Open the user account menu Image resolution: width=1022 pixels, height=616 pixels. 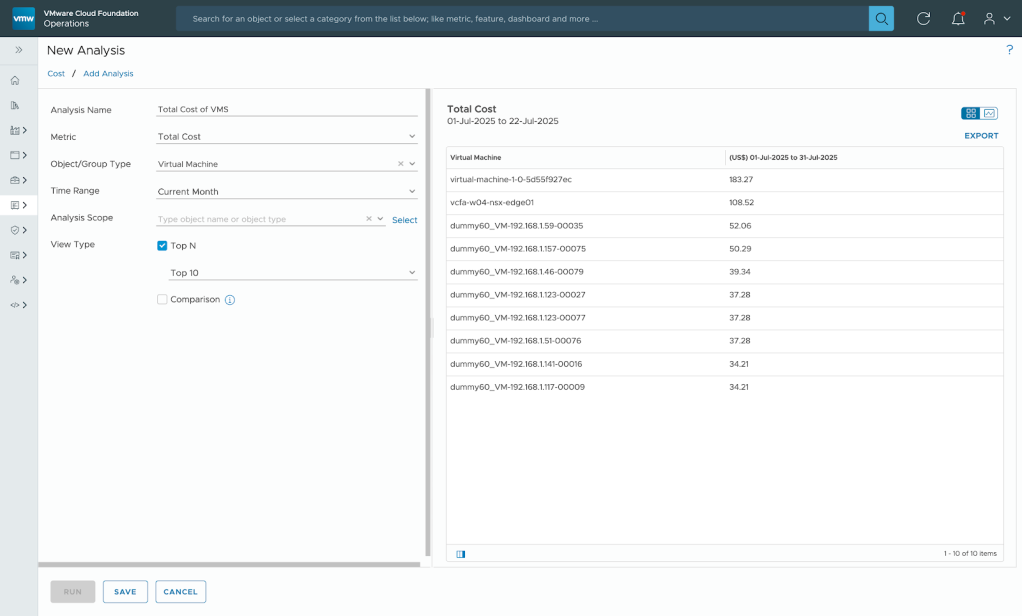point(997,18)
